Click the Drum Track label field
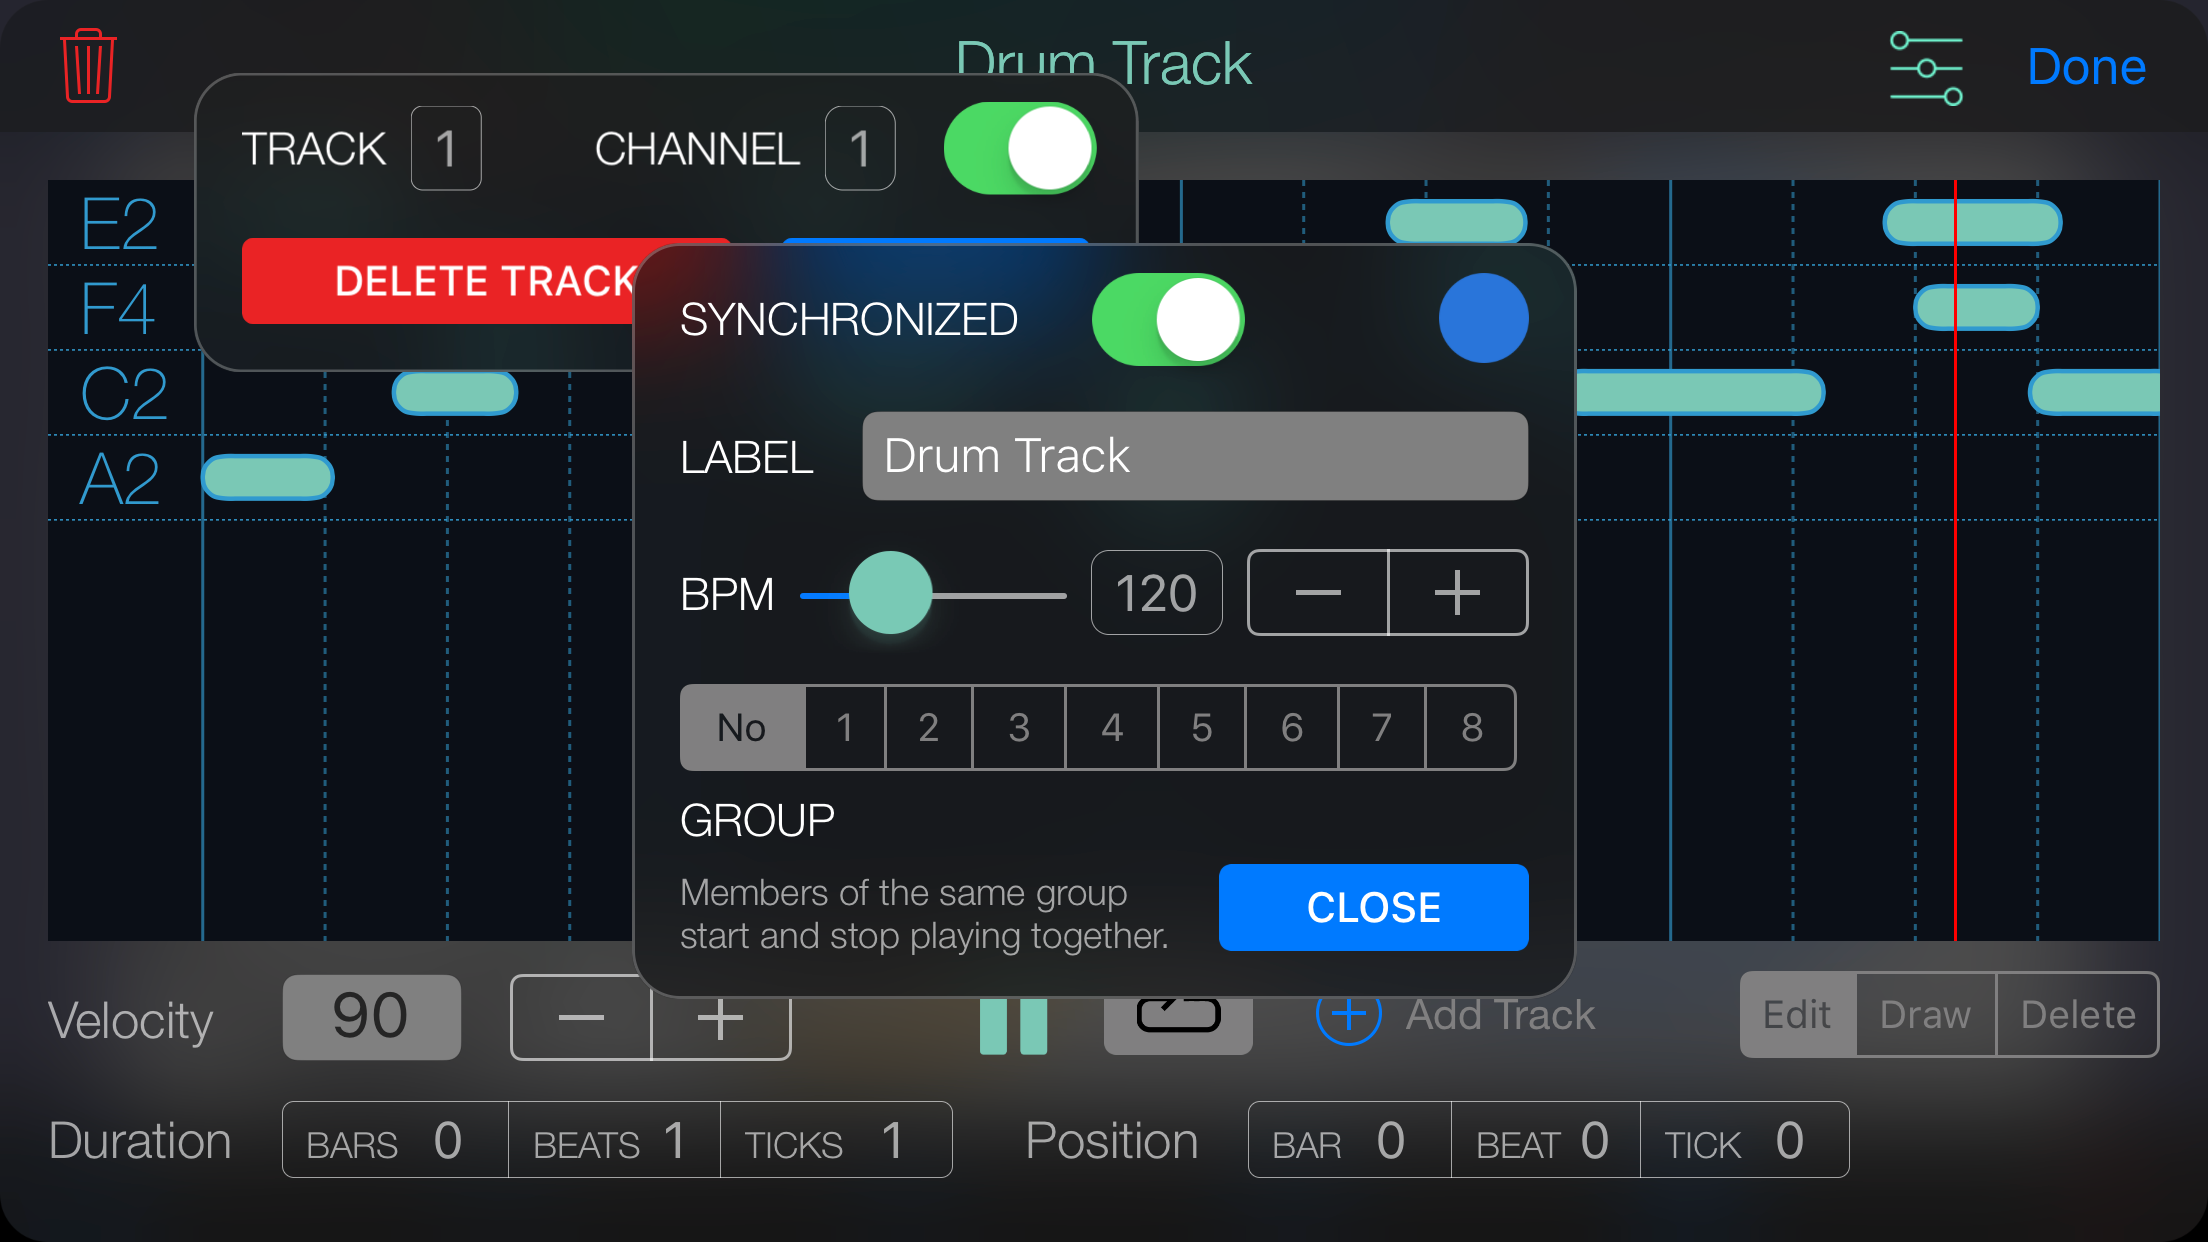 [x=1194, y=456]
